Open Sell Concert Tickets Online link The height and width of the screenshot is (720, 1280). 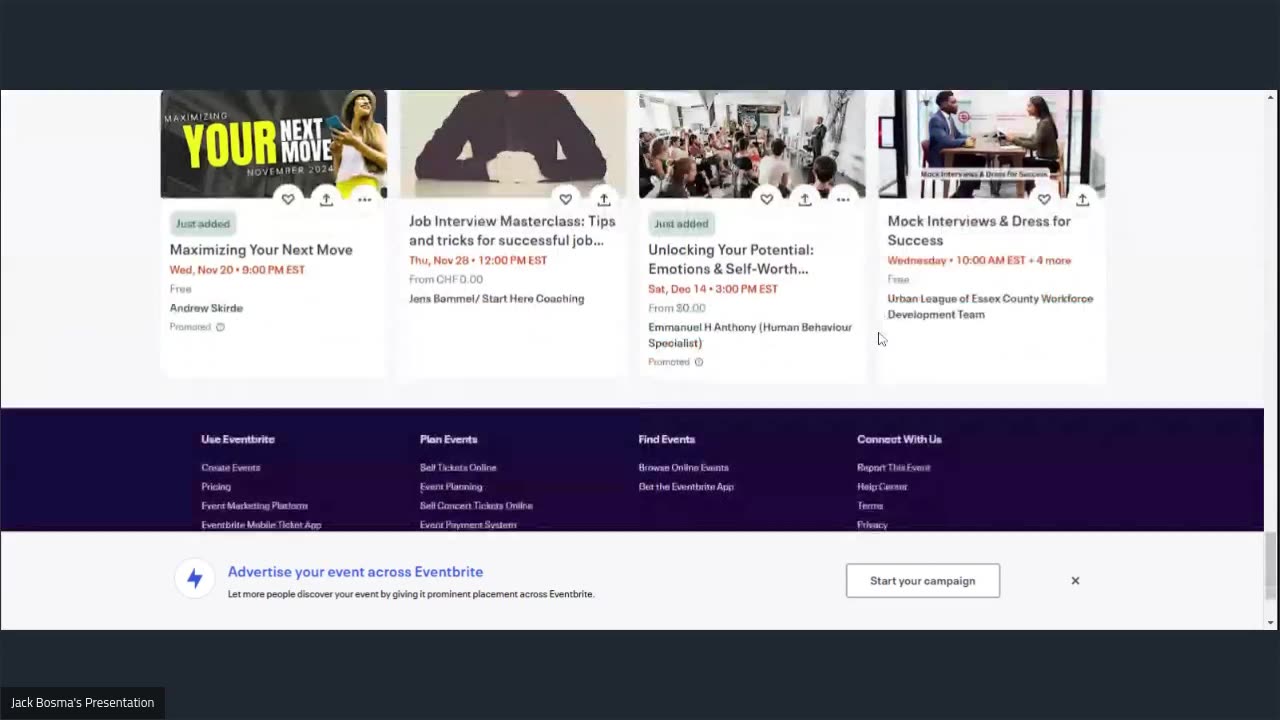[x=476, y=506]
